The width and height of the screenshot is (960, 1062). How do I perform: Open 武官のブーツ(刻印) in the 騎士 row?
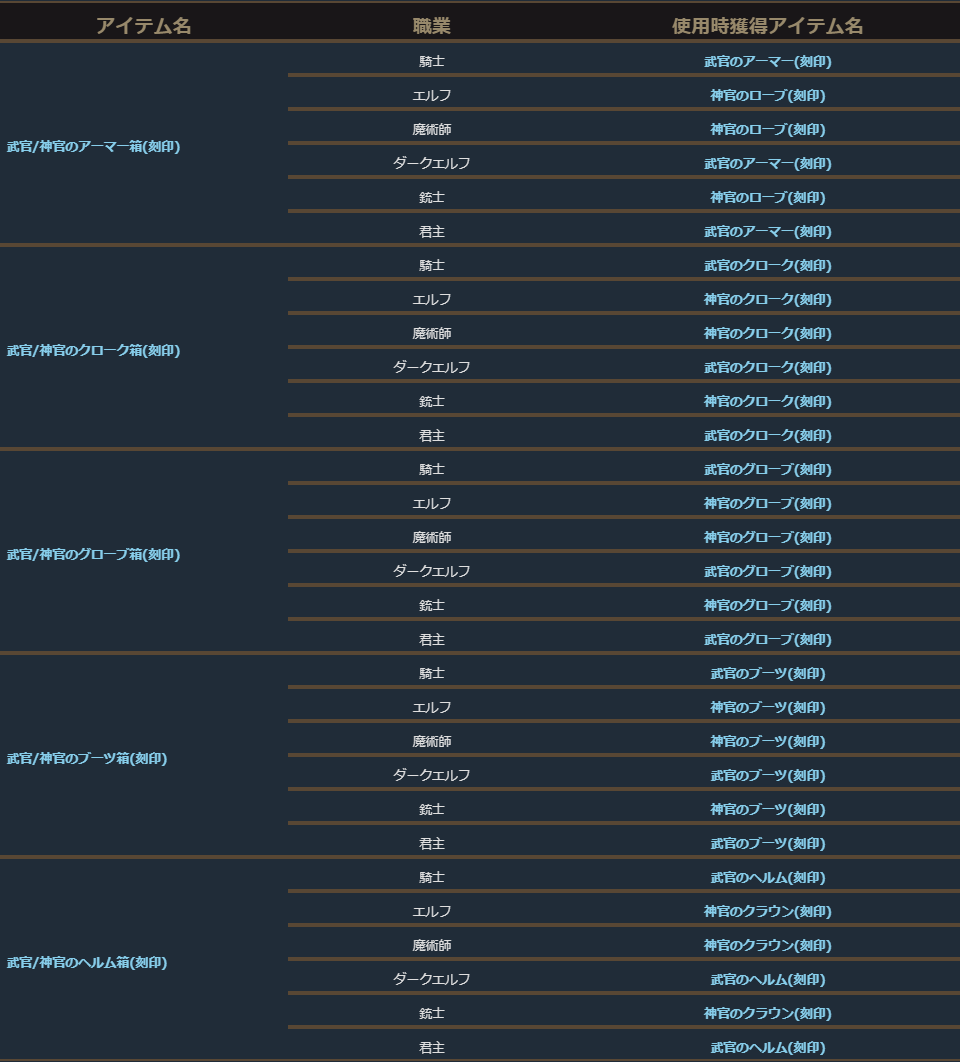point(767,674)
